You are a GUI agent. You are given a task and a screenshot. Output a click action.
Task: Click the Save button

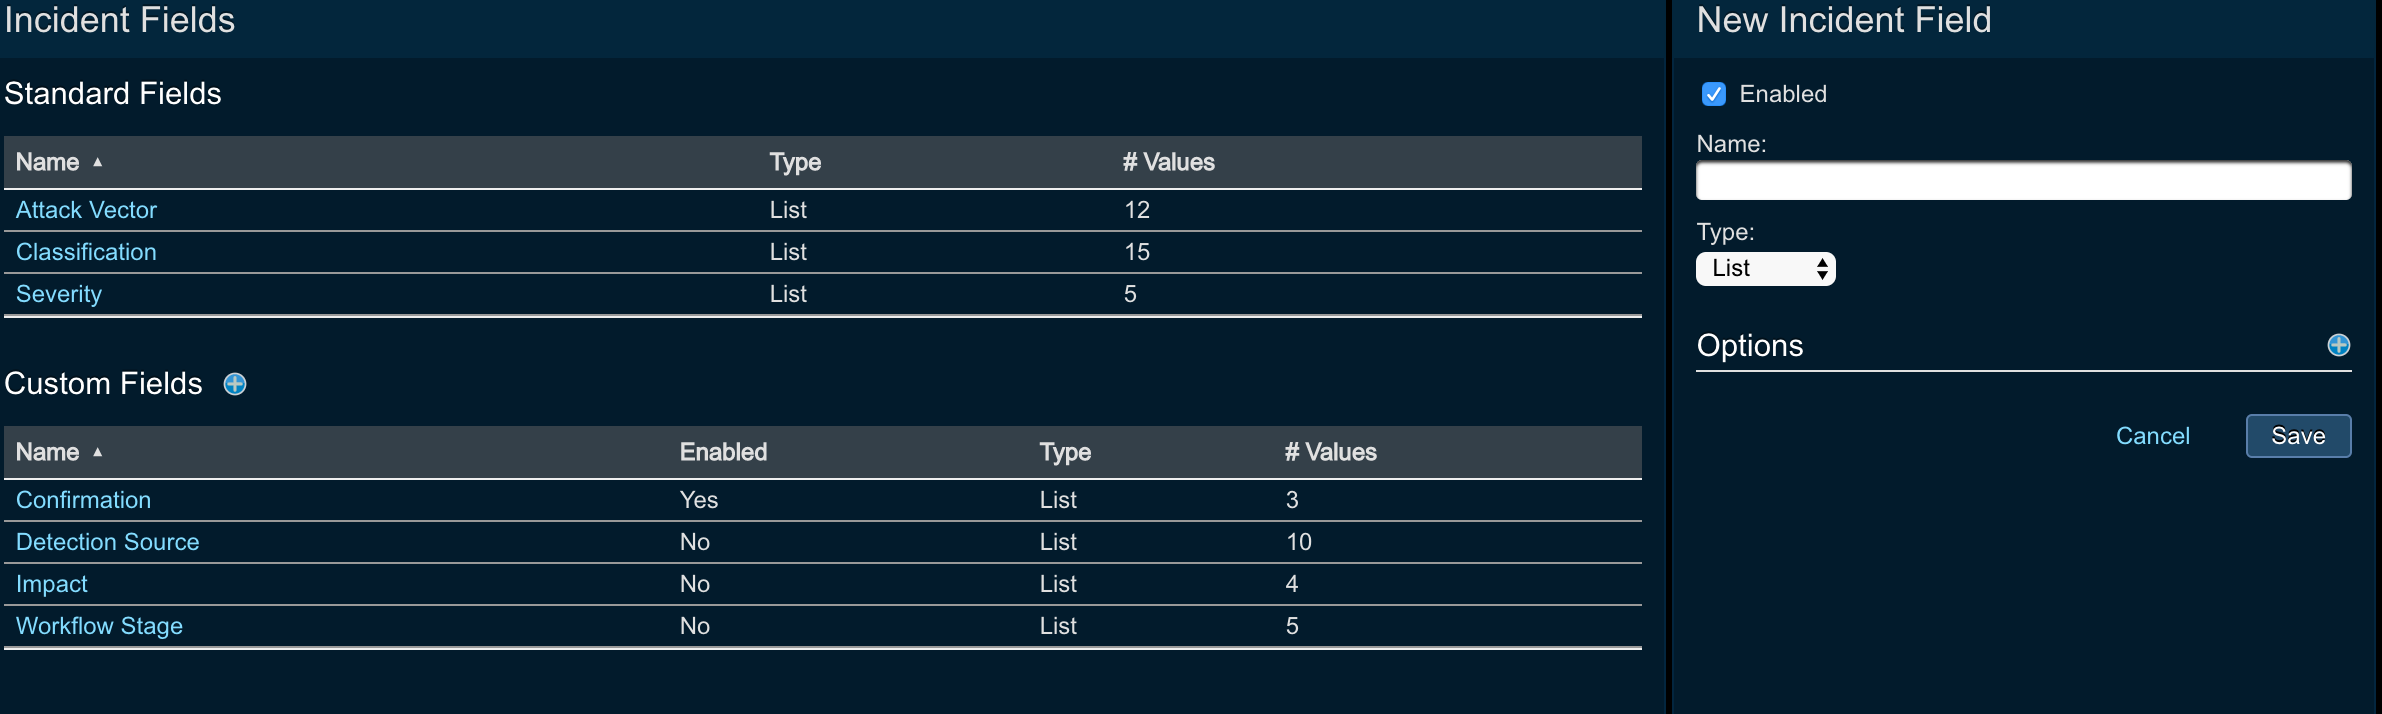[2298, 436]
